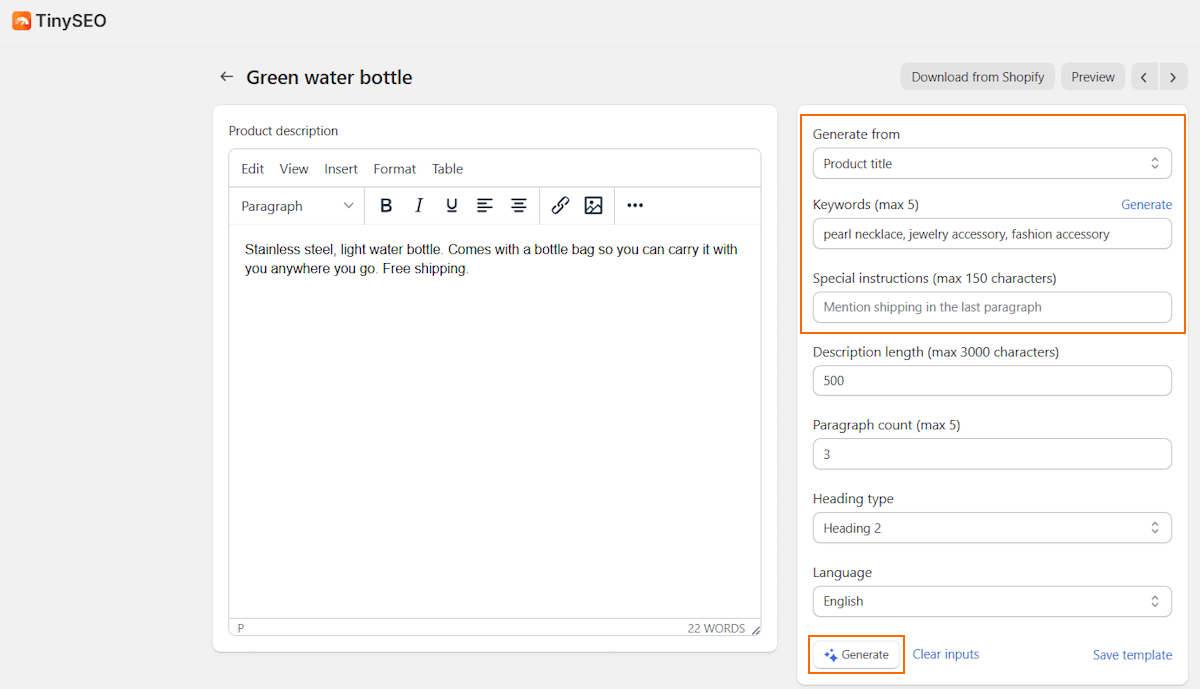This screenshot has height=689, width=1200.
Task: Click Clear inputs link
Action: [x=946, y=654]
